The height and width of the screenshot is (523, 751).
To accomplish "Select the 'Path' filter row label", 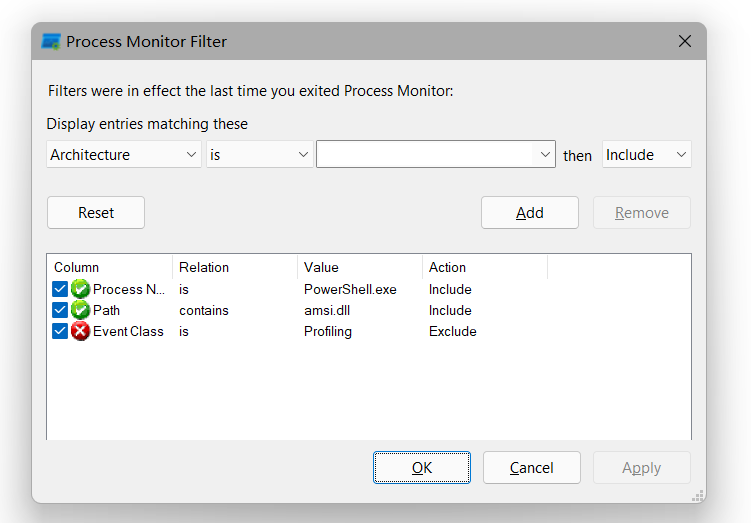I will [106, 310].
